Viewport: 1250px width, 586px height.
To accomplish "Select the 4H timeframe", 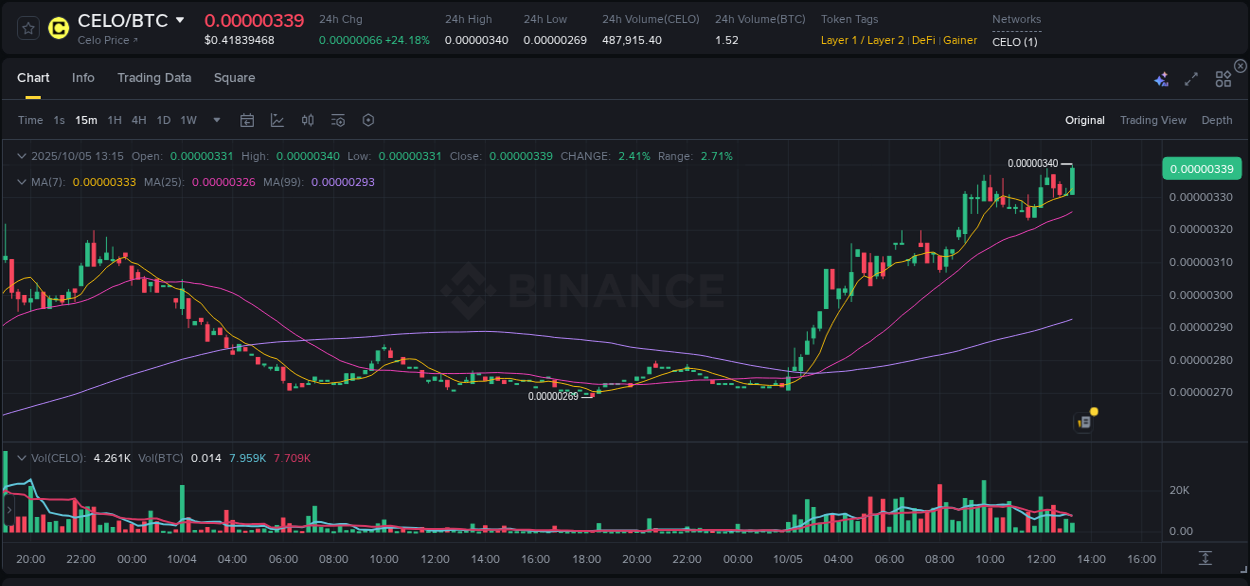I will [139, 120].
